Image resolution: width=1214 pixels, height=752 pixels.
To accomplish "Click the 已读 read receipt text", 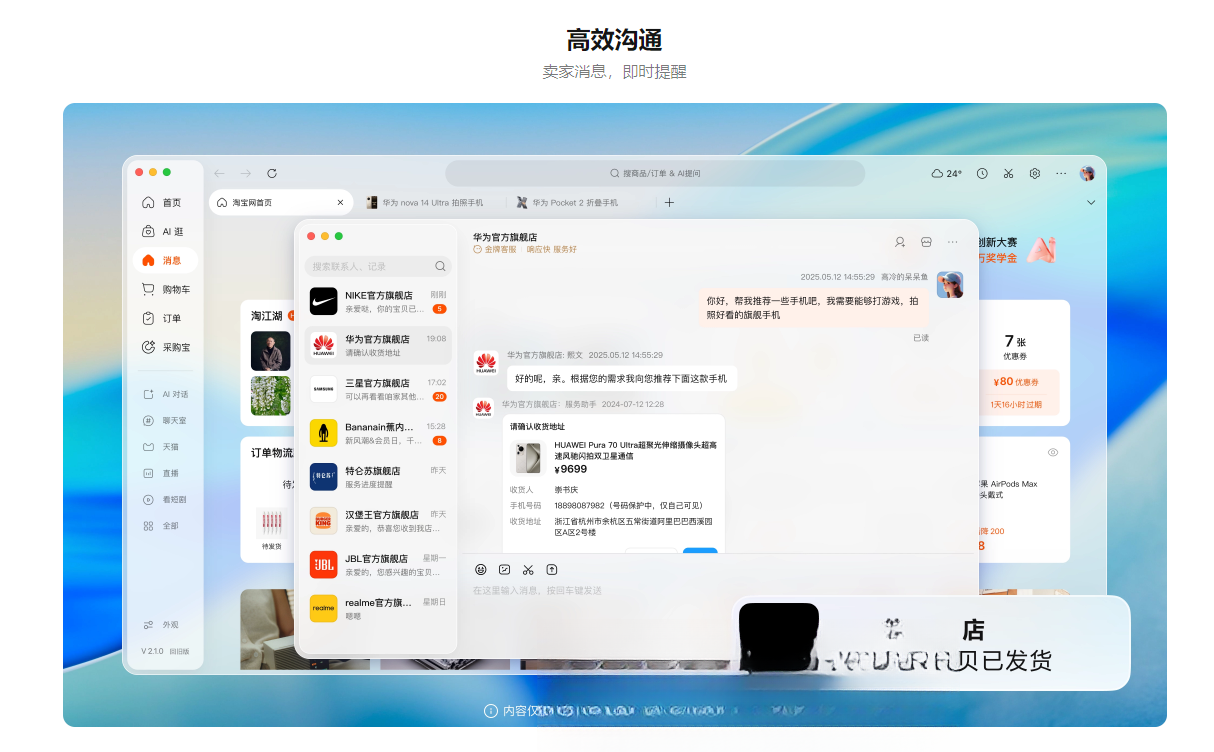I will click(921, 338).
